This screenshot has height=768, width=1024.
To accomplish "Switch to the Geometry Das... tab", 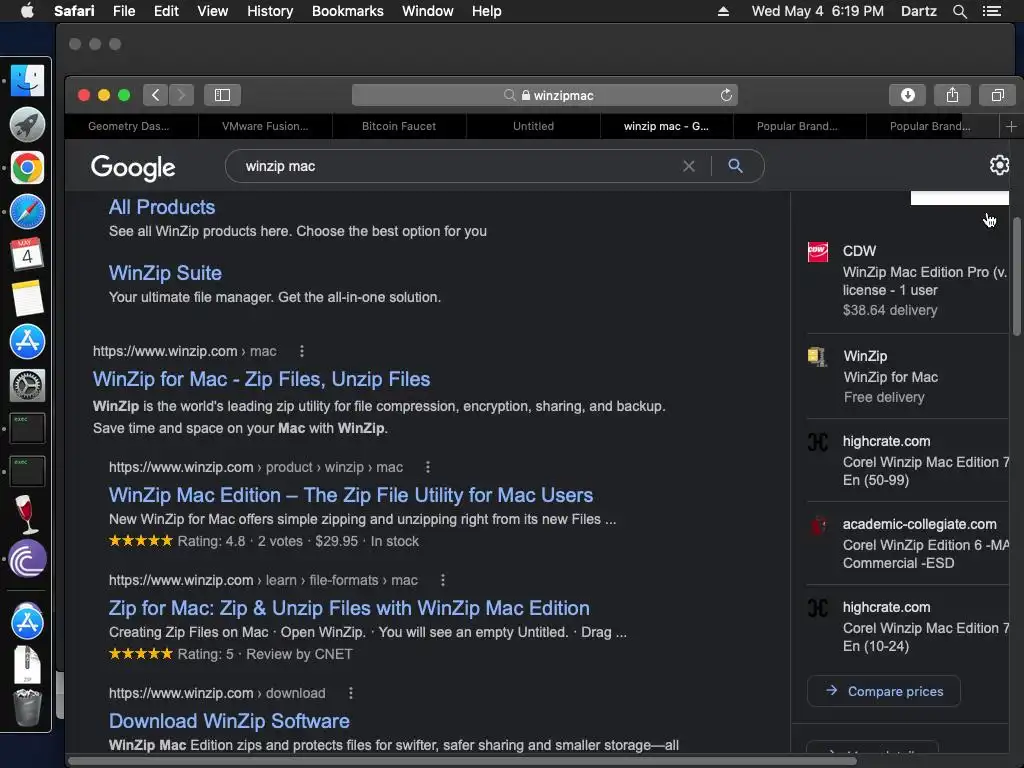I will click(129, 126).
